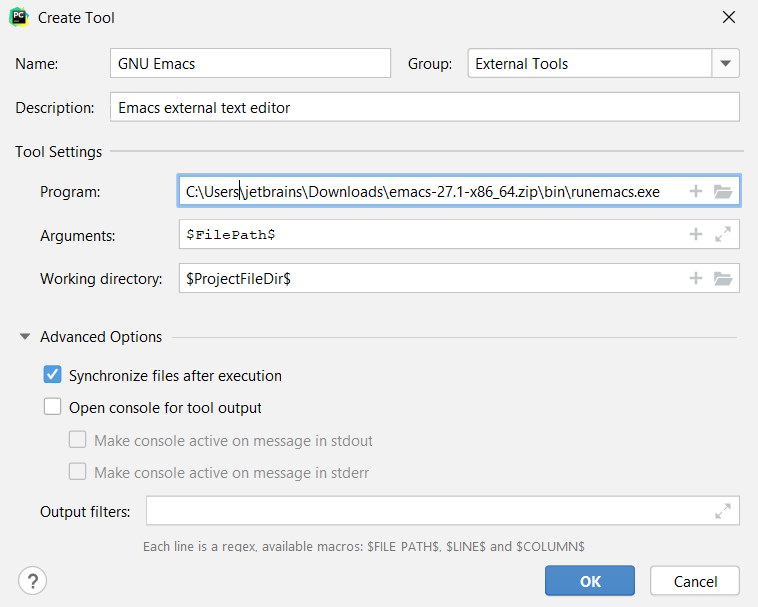758x607 pixels.
Task: Insert macro in Working directory field
Action: pos(696,279)
